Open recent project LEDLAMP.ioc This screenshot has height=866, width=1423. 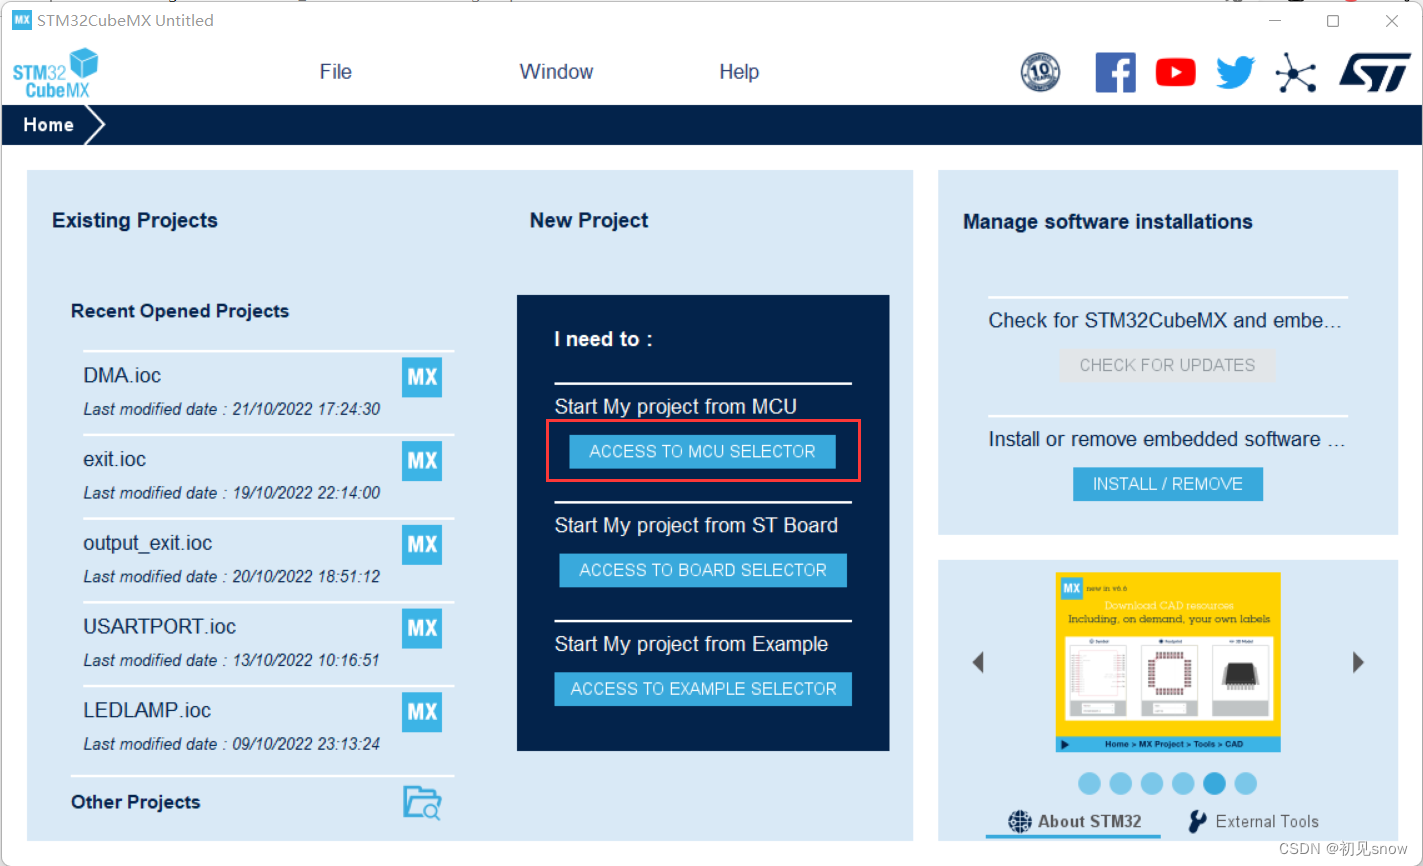[147, 711]
